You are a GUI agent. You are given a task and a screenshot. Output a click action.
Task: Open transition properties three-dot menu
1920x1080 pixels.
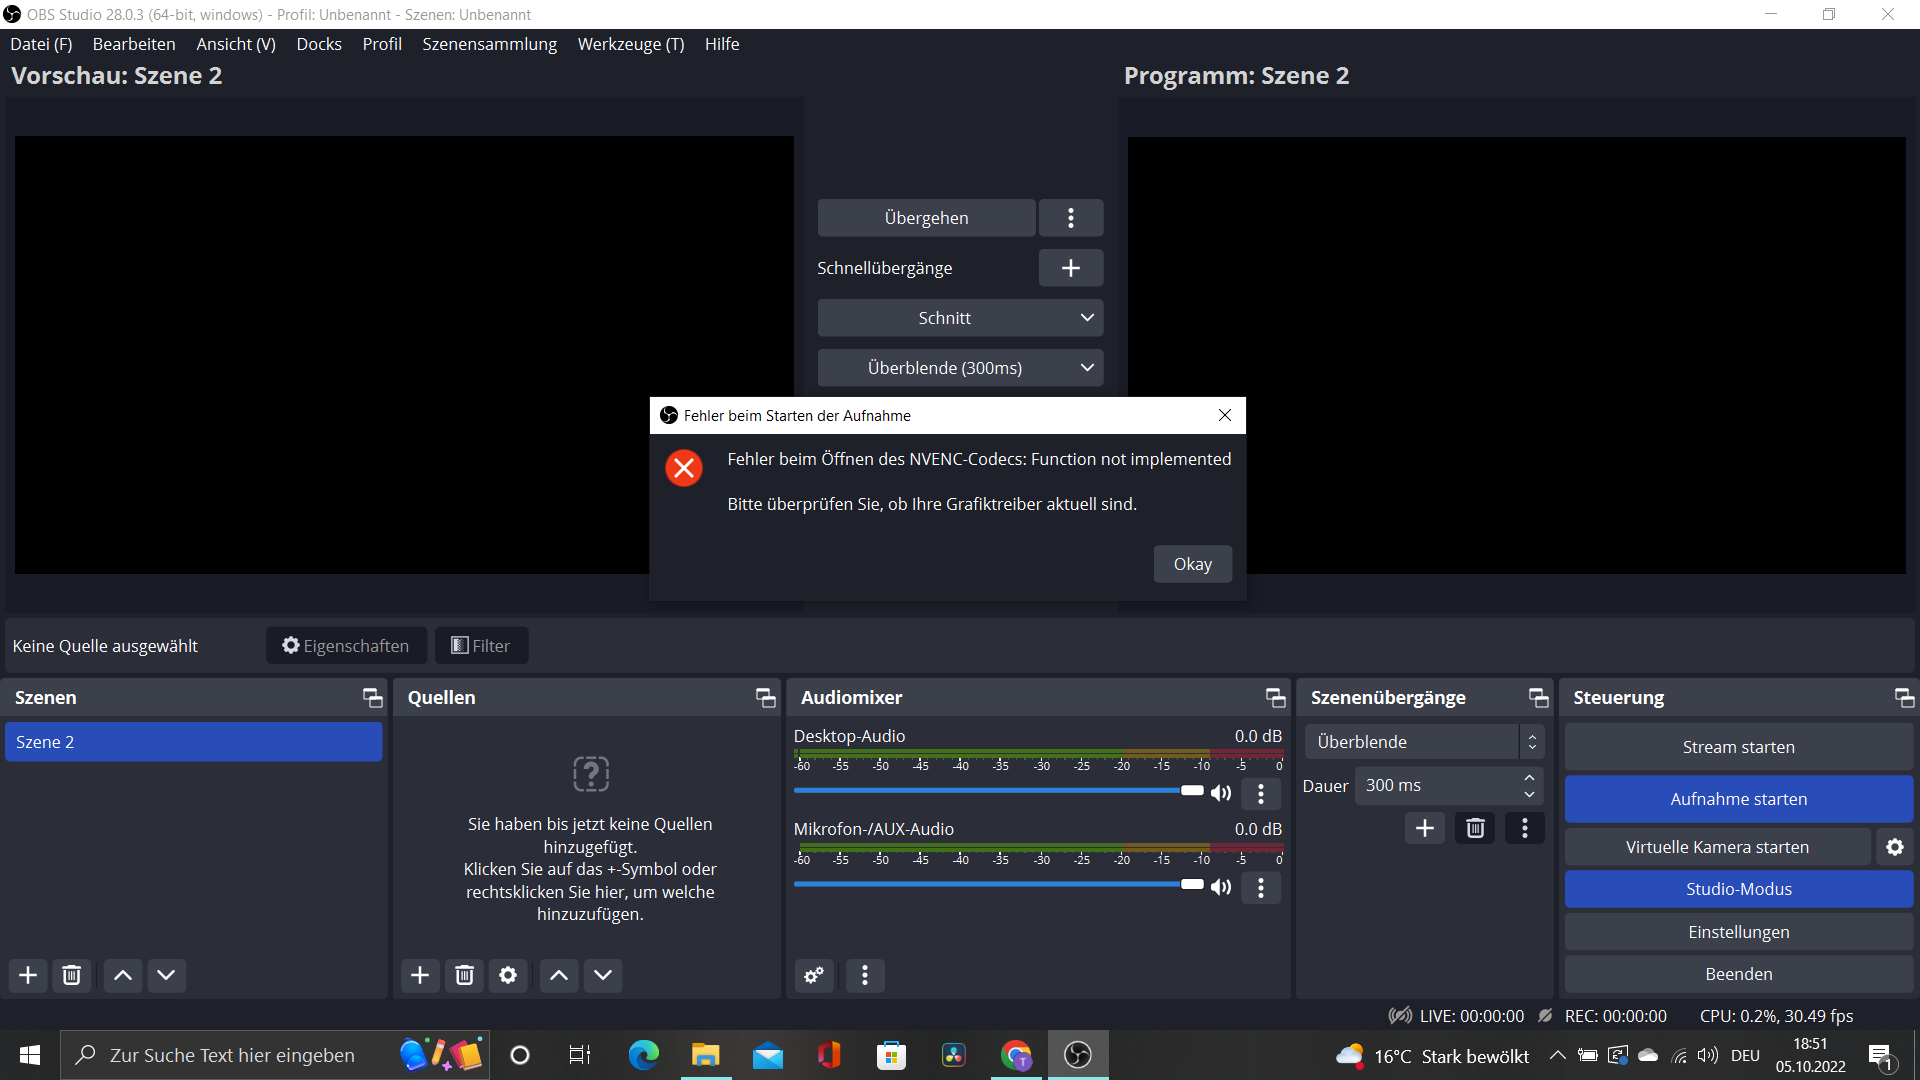click(1525, 828)
